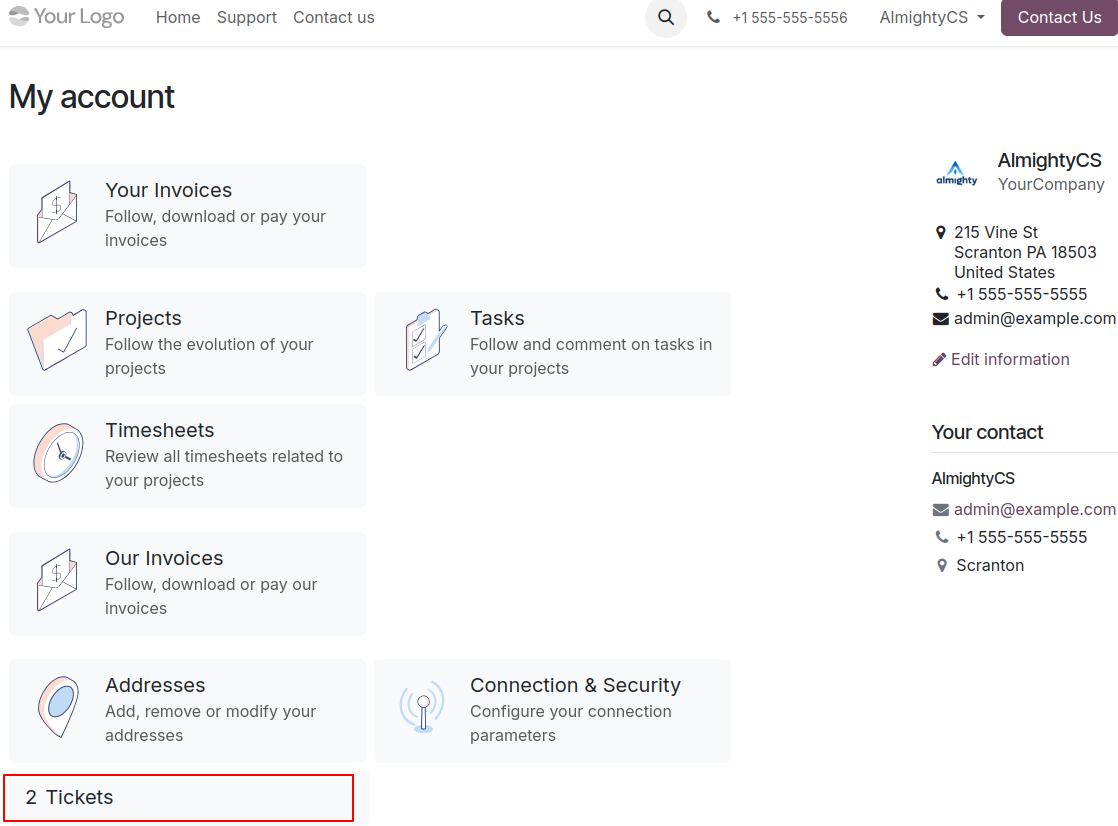The height and width of the screenshot is (826, 1118).
Task: Click the admin@example.com link under Your contact
Action: [1034, 510]
